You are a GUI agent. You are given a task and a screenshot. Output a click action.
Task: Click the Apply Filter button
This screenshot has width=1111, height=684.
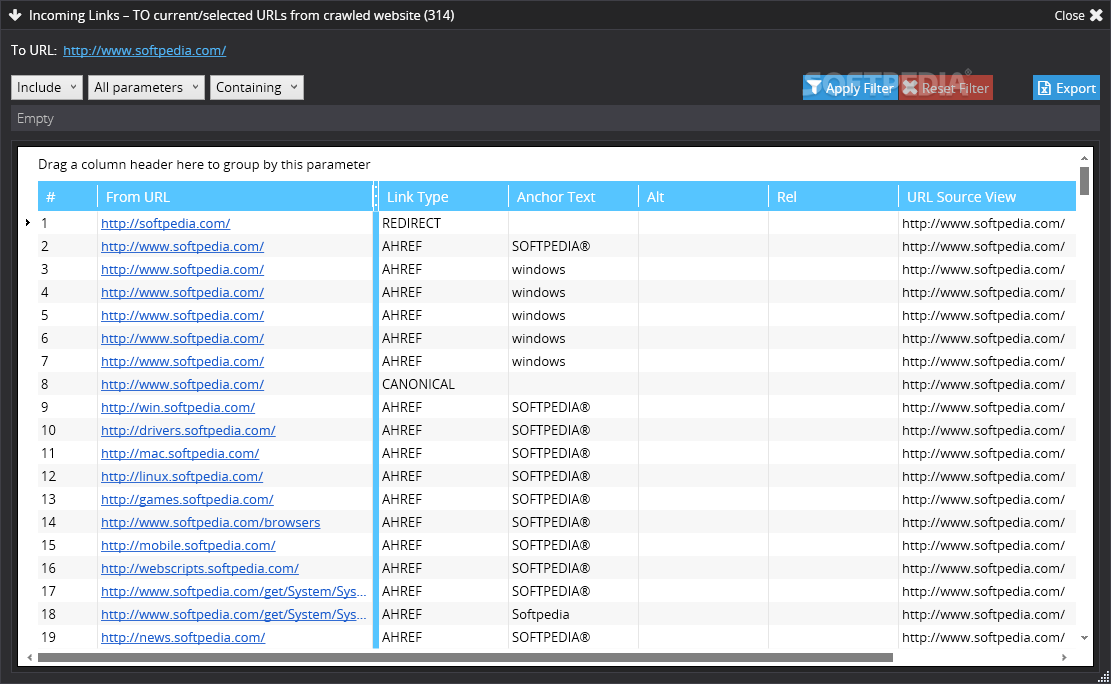coord(850,88)
